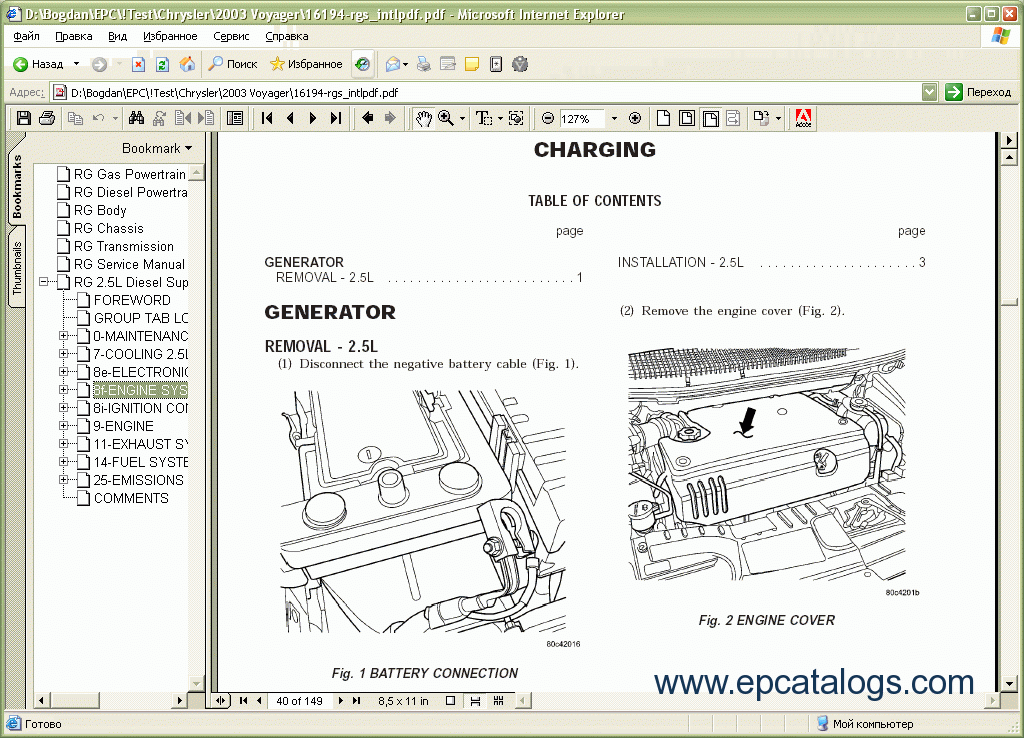Viewport: 1024px width, 738px height.
Task: Open the Back button history dropdown
Action: 76,64
